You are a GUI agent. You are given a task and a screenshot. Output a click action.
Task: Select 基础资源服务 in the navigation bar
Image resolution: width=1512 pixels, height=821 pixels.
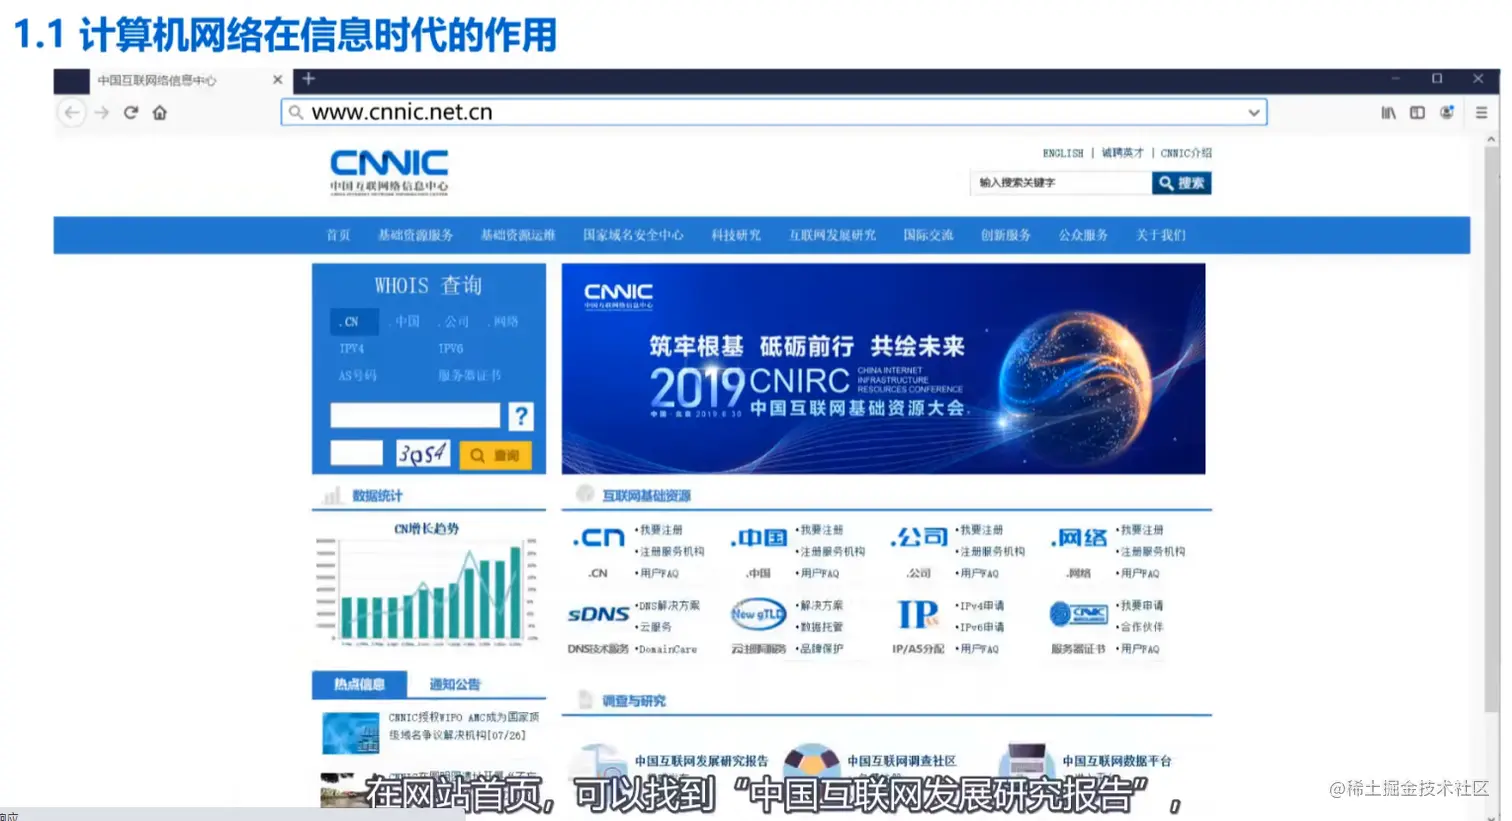pos(415,235)
